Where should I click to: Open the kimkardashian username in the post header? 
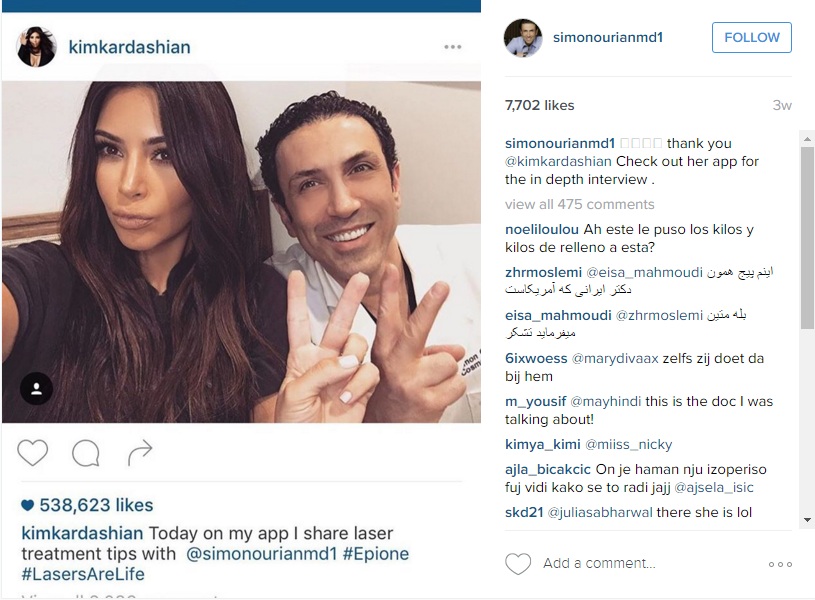(x=129, y=47)
